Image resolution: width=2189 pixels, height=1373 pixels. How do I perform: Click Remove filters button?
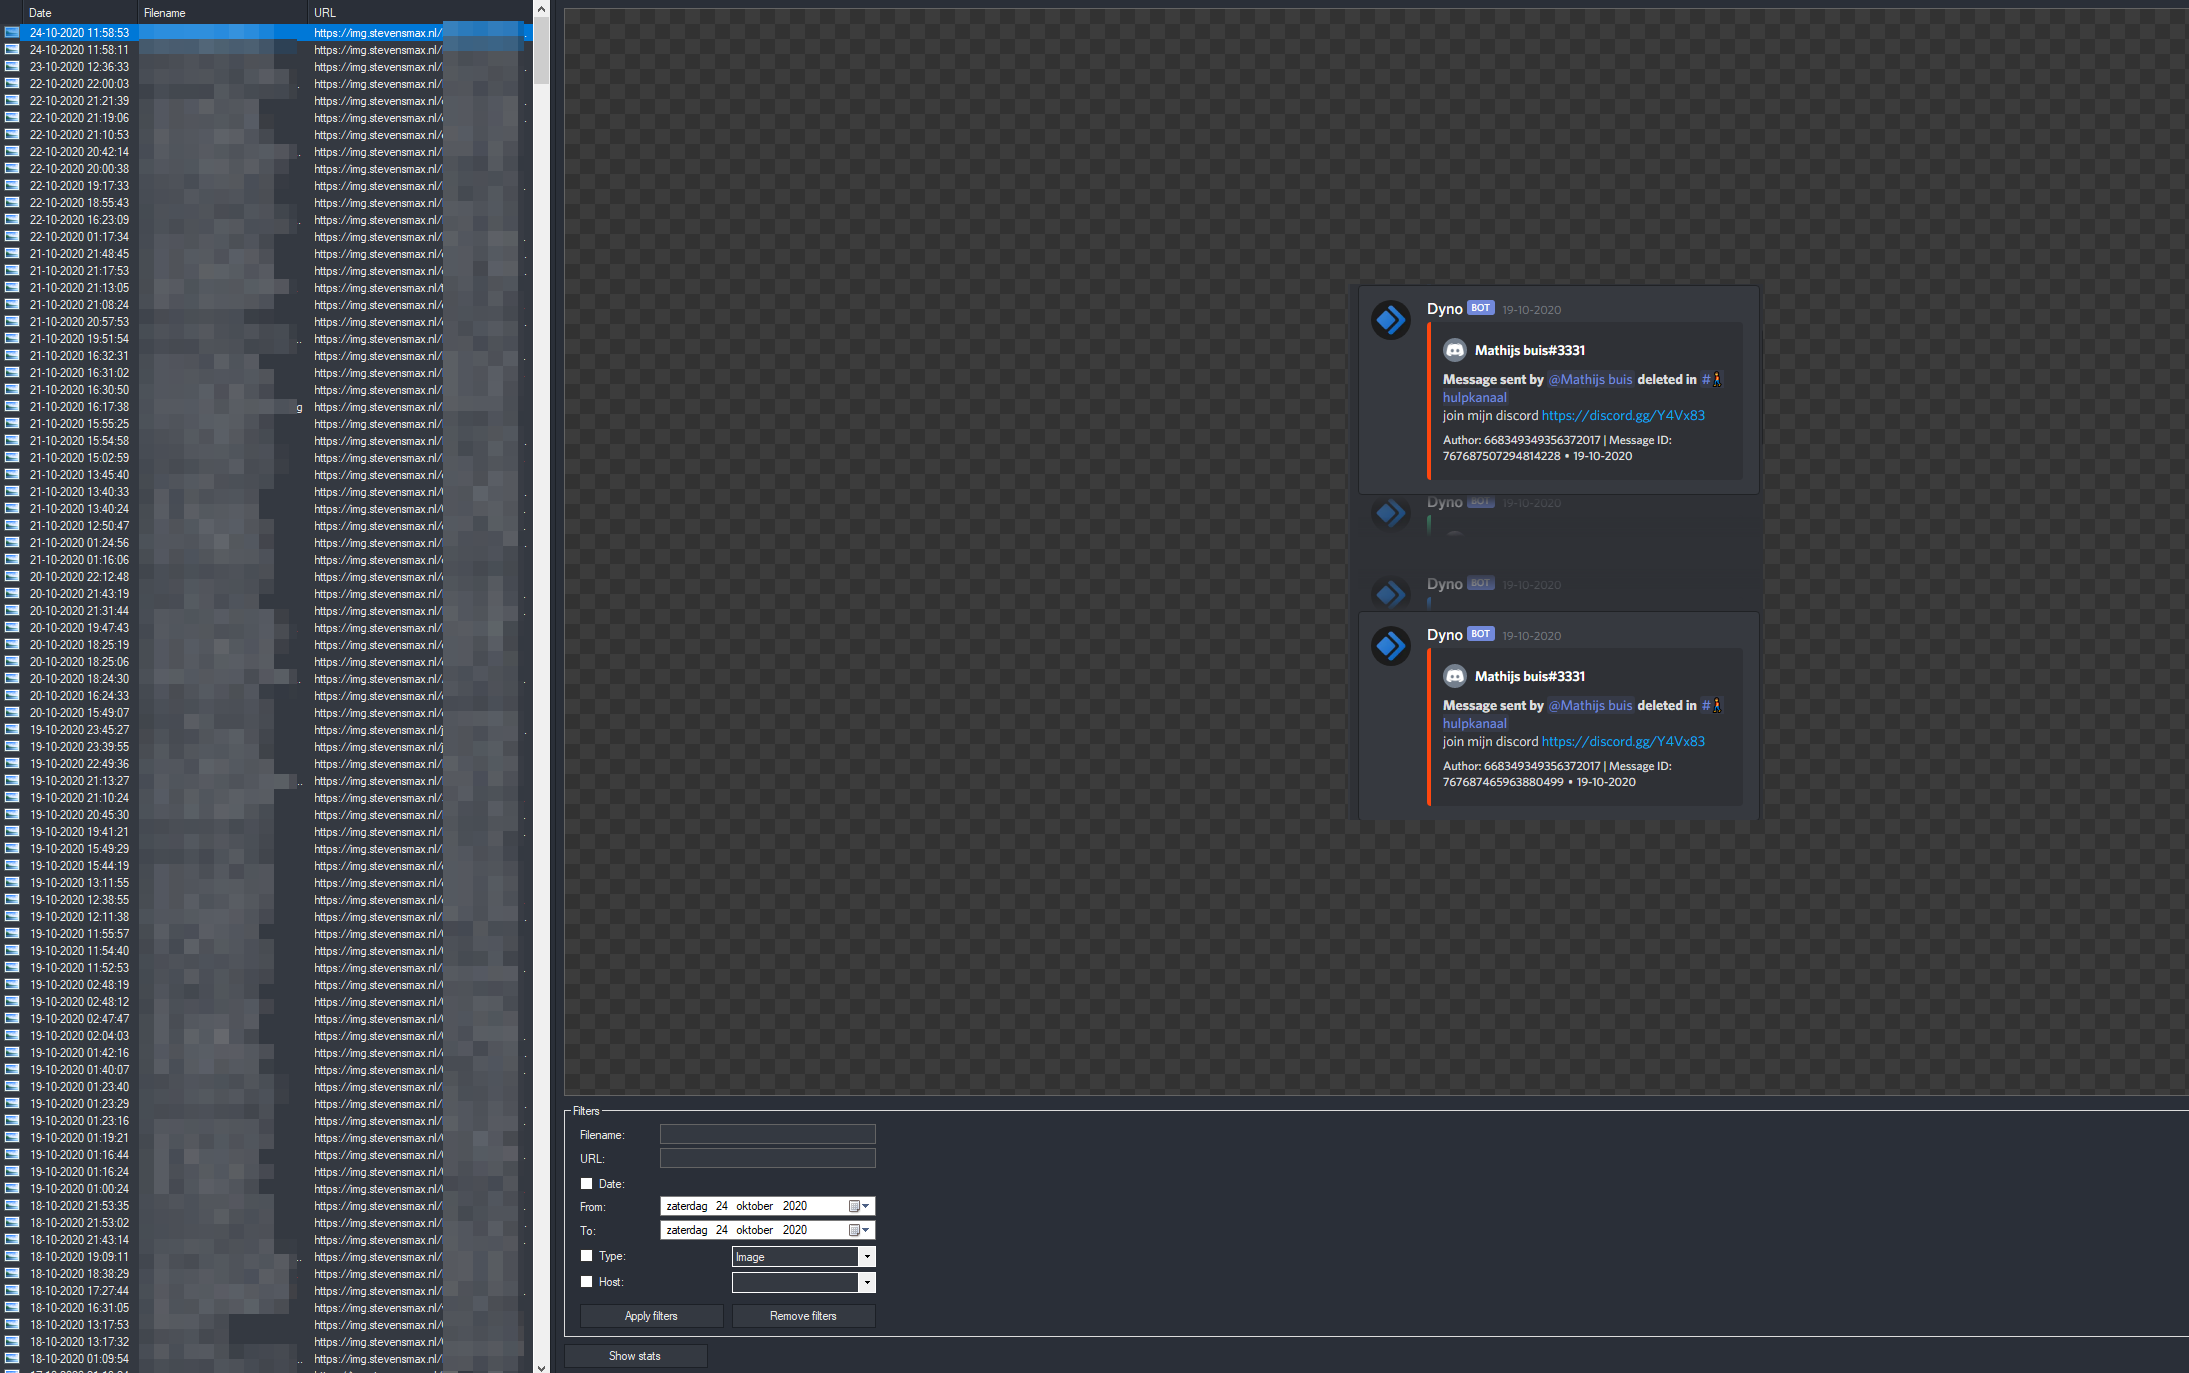803,1316
